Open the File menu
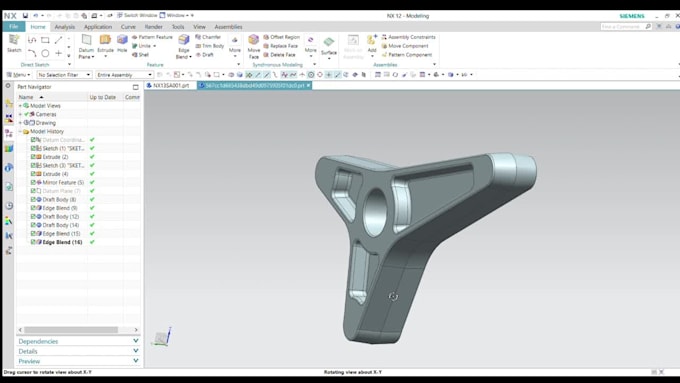Viewport: 680px width, 383px height. point(13,26)
